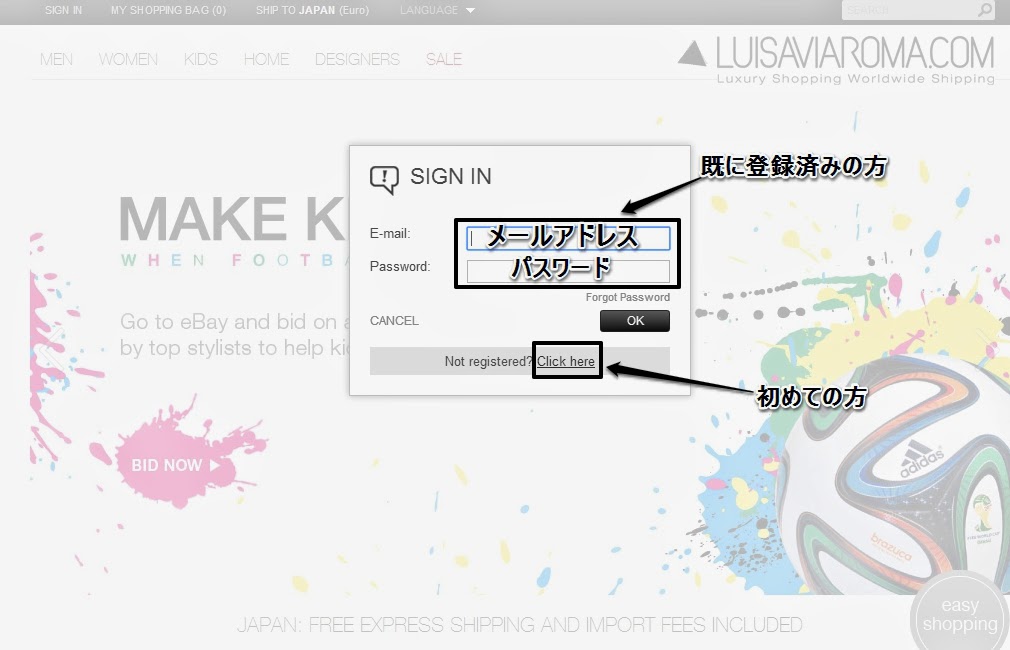Click the Forgot Password link
The image size is (1010, 650).
click(627, 297)
